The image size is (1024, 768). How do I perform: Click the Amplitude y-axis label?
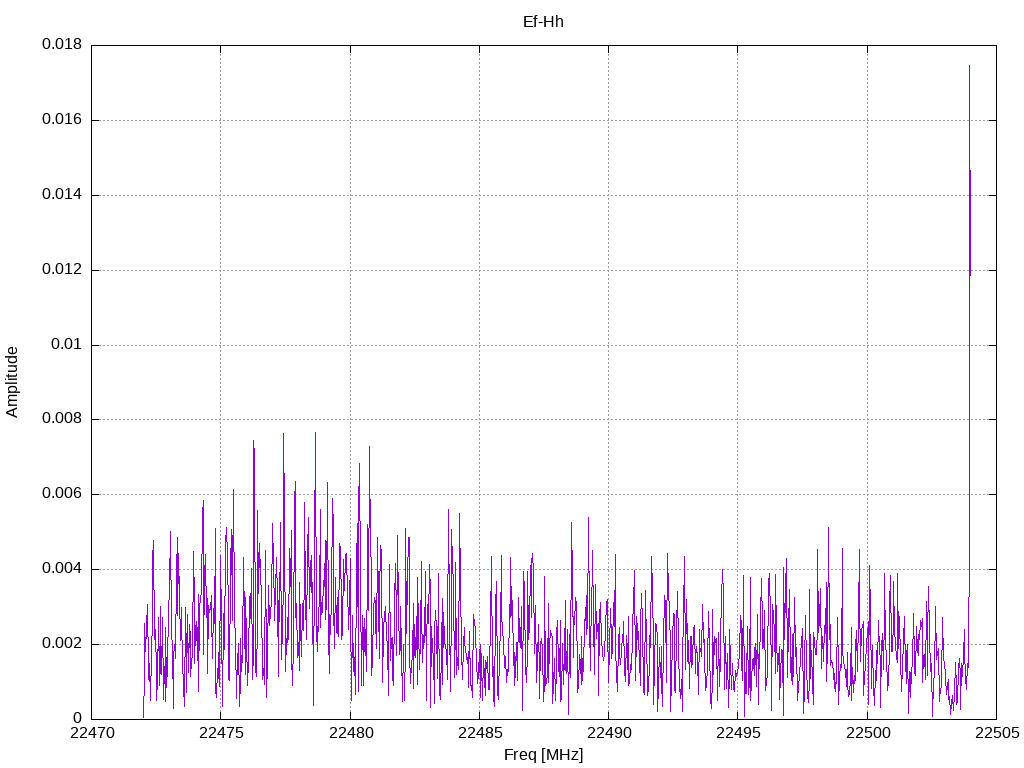(12, 382)
